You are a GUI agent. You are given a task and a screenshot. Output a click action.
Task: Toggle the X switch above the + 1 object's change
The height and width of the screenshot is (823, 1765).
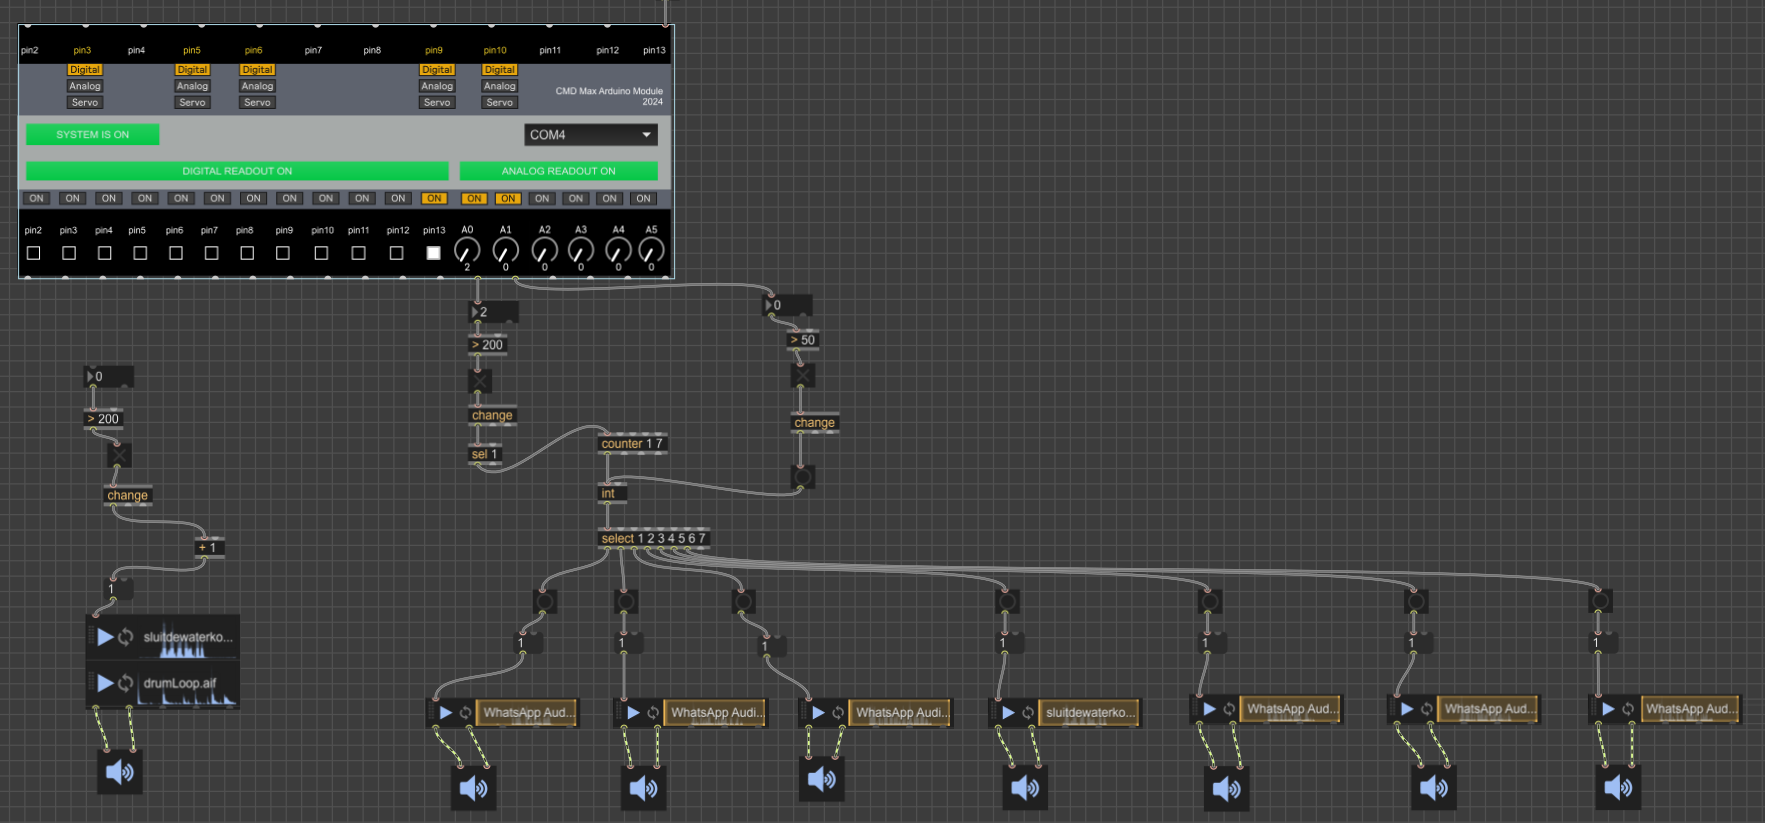pyautogui.click(x=120, y=455)
